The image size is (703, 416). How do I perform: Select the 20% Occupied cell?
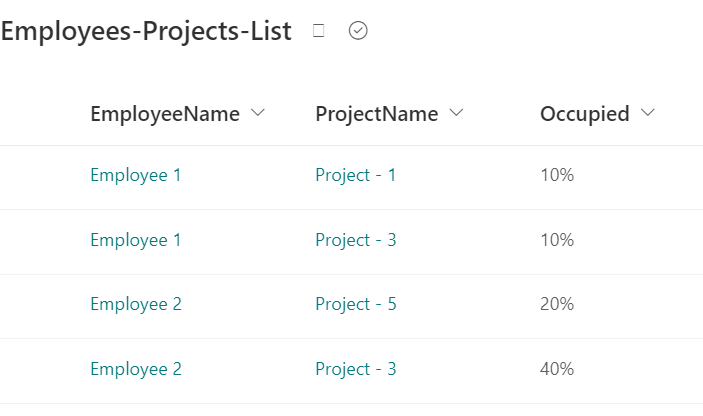click(x=557, y=304)
